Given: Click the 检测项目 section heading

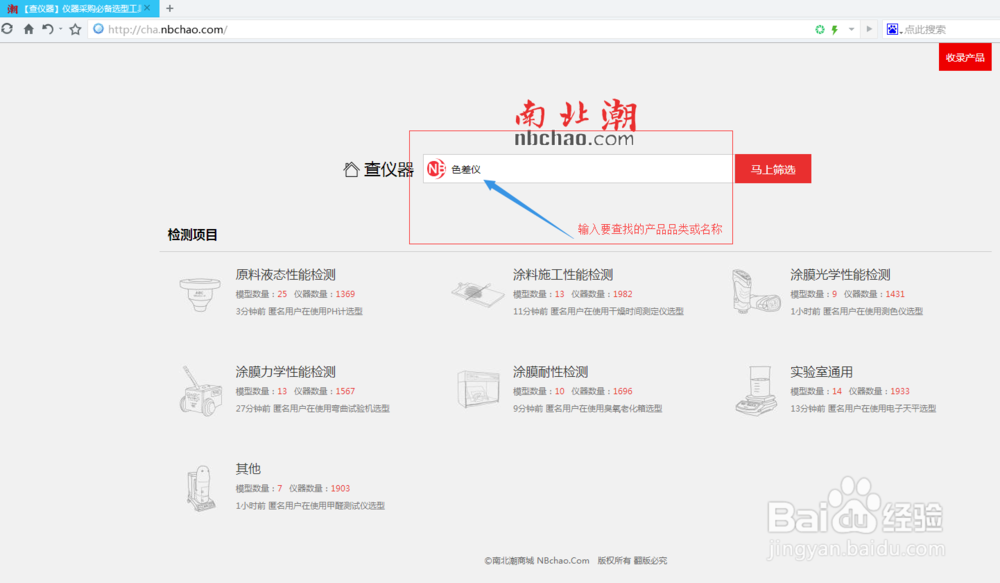Looking at the screenshot, I should point(193,235).
